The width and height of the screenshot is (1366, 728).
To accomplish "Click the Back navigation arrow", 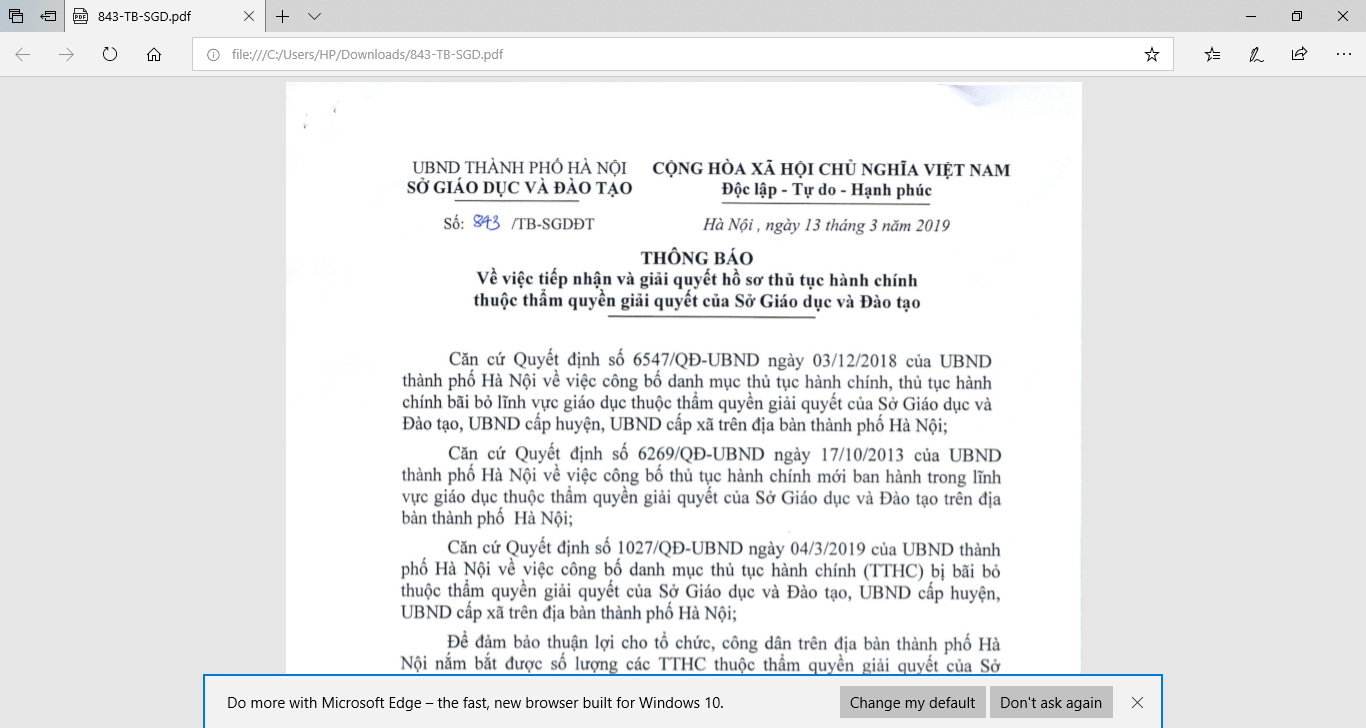I will point(22,55).
